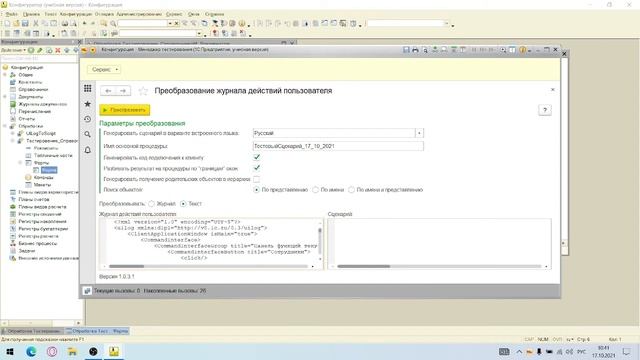Image resolution: width=640 pixels, height=360 pixels.
Task: Click the cut scissors icon in Configurator toolbar
Action: pos(36,24)
